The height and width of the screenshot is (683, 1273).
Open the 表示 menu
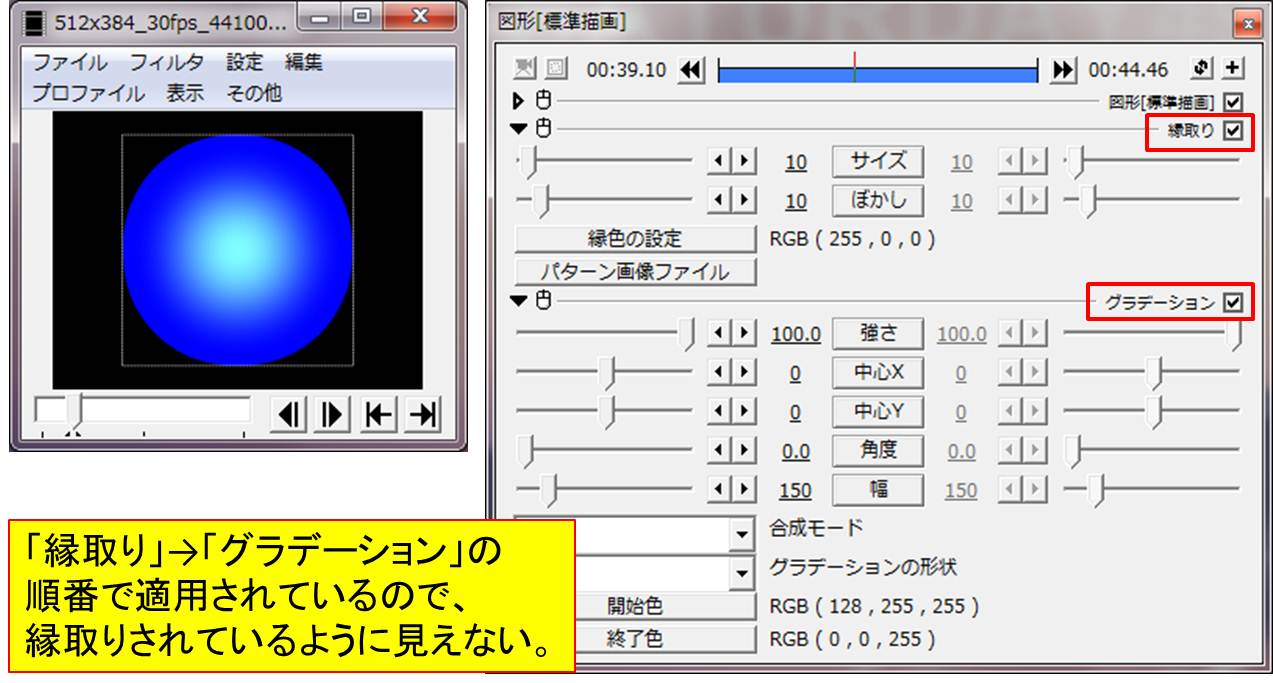tap(185, 93)
